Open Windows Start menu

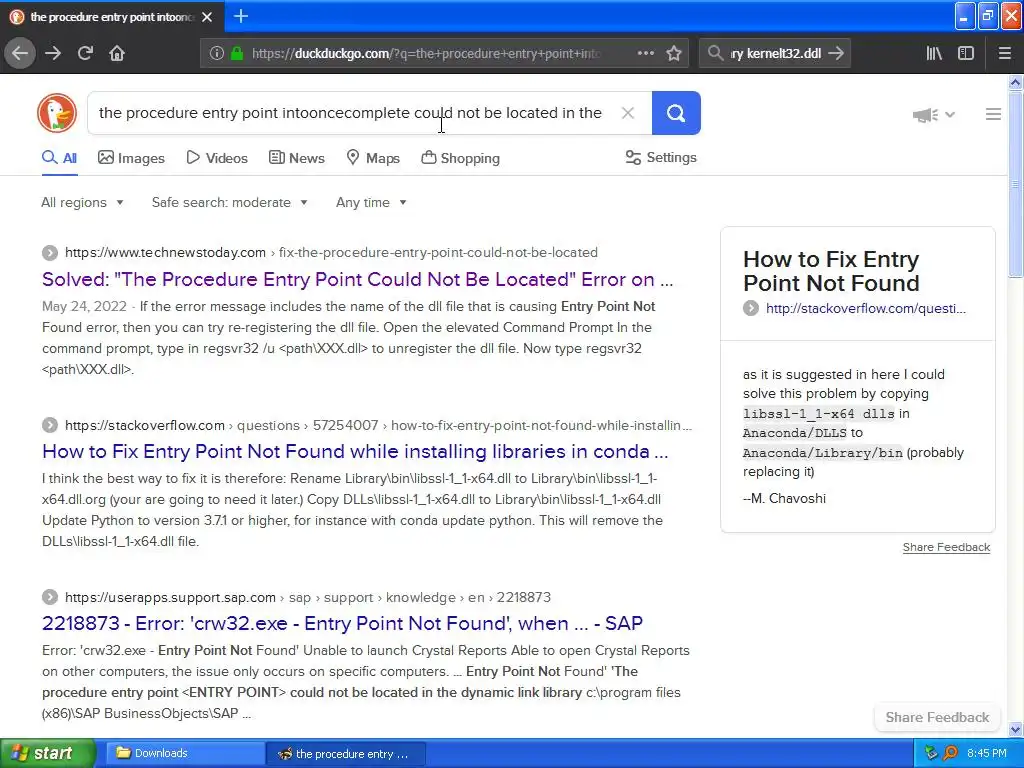48,753
